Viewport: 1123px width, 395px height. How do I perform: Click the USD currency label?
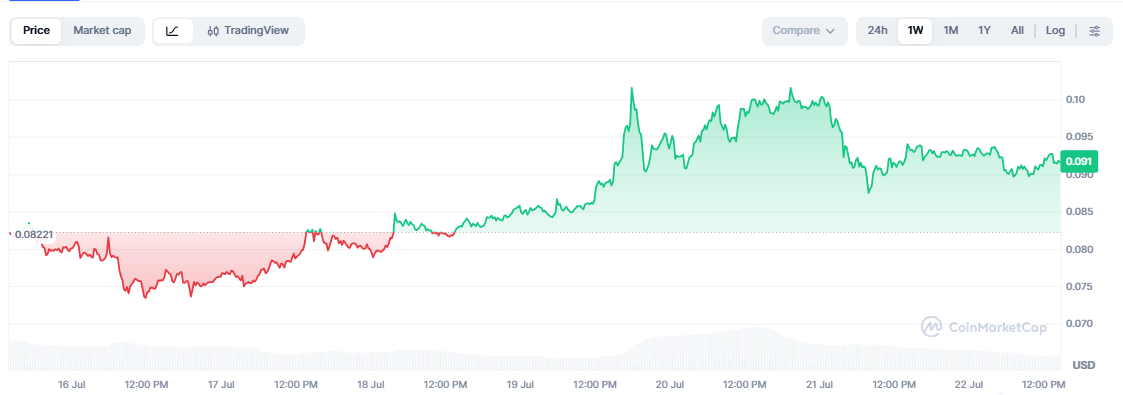(1084, 365)
